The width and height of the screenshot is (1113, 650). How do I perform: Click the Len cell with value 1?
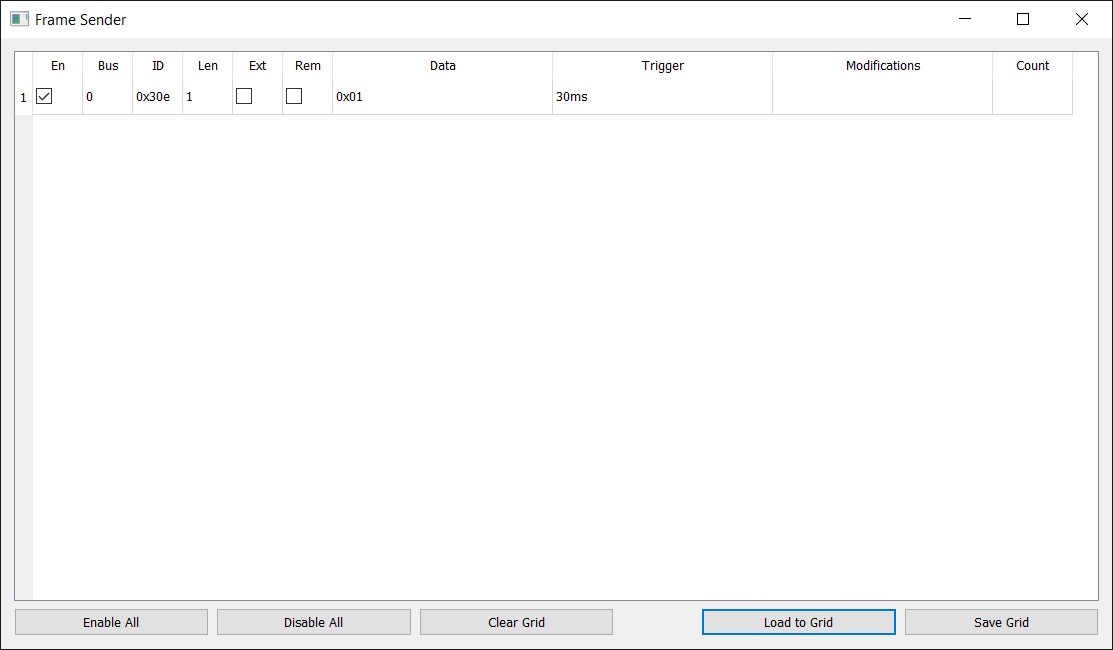[208, 97]
